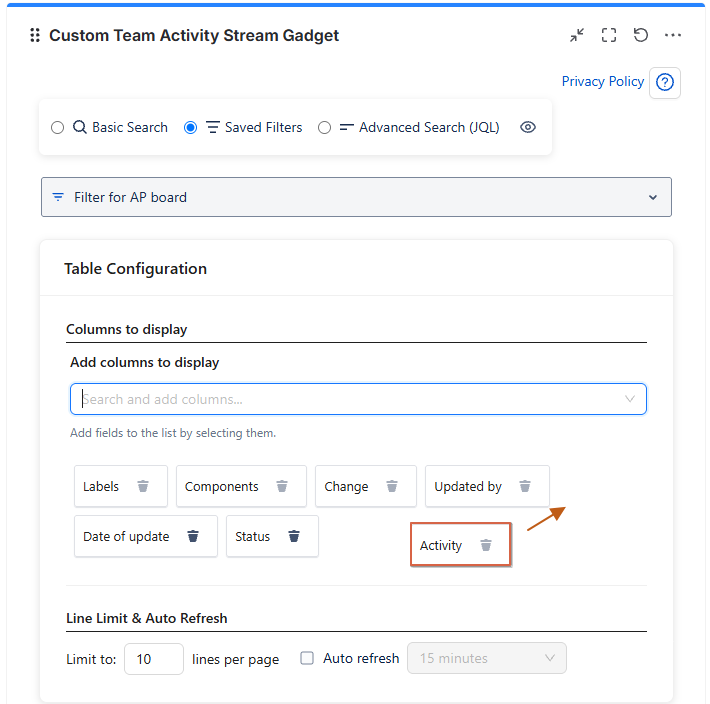Viewport: 710px width, 704px height.
Task: Open the 15 minutes refresh interval dropdown
Action: point(487,658)
